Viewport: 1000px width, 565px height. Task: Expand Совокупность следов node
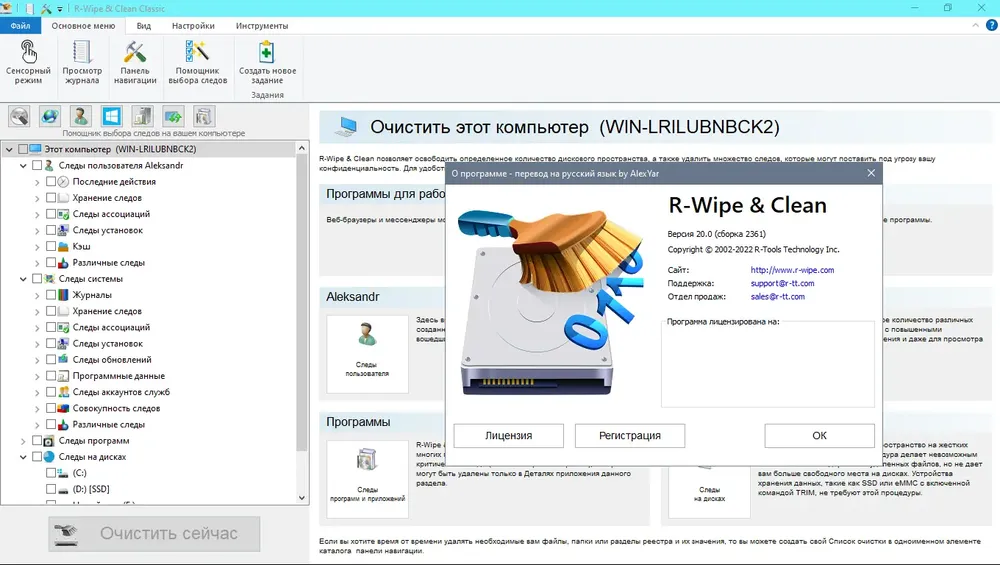point(37,408)
